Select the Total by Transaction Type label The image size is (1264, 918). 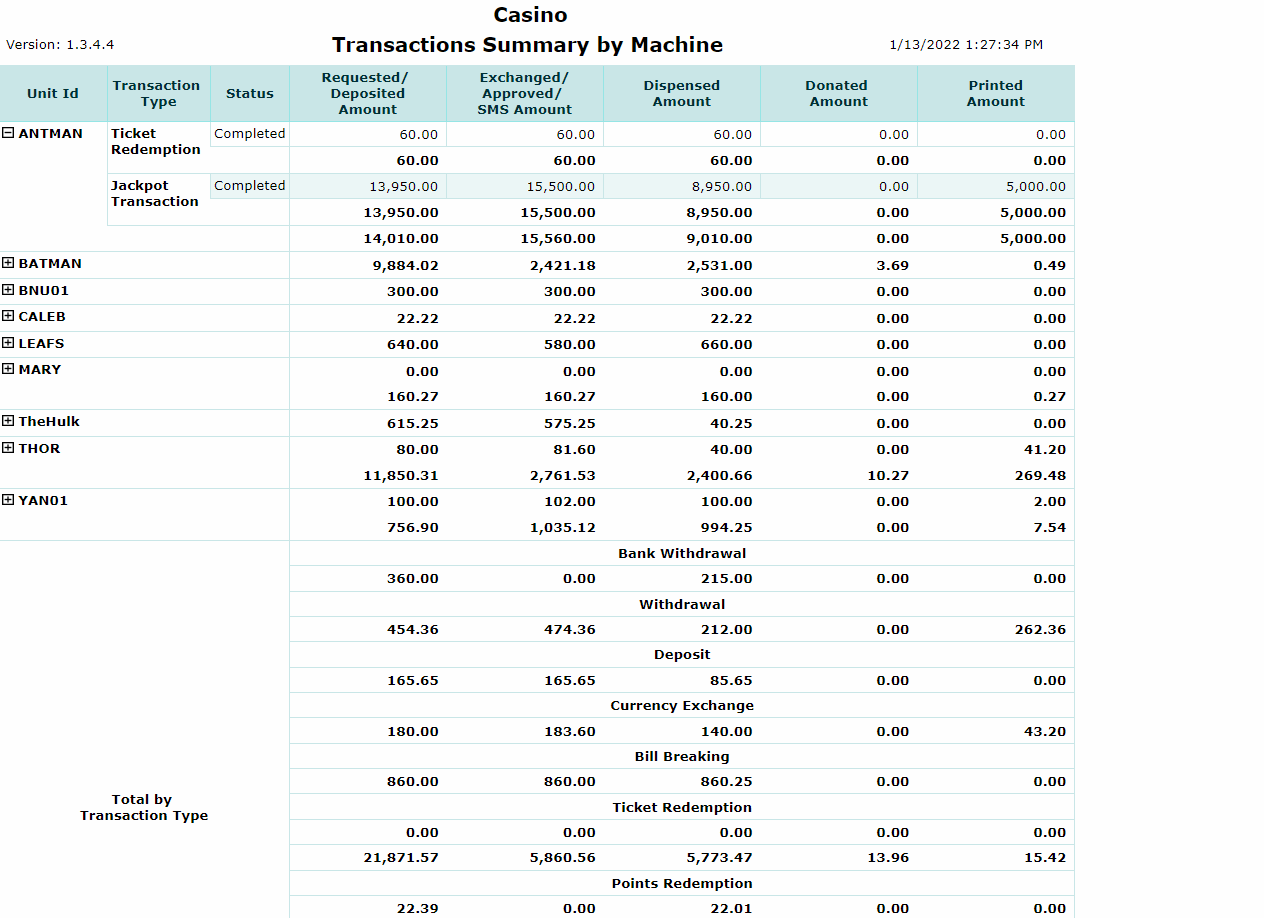(x=143, y=807)
